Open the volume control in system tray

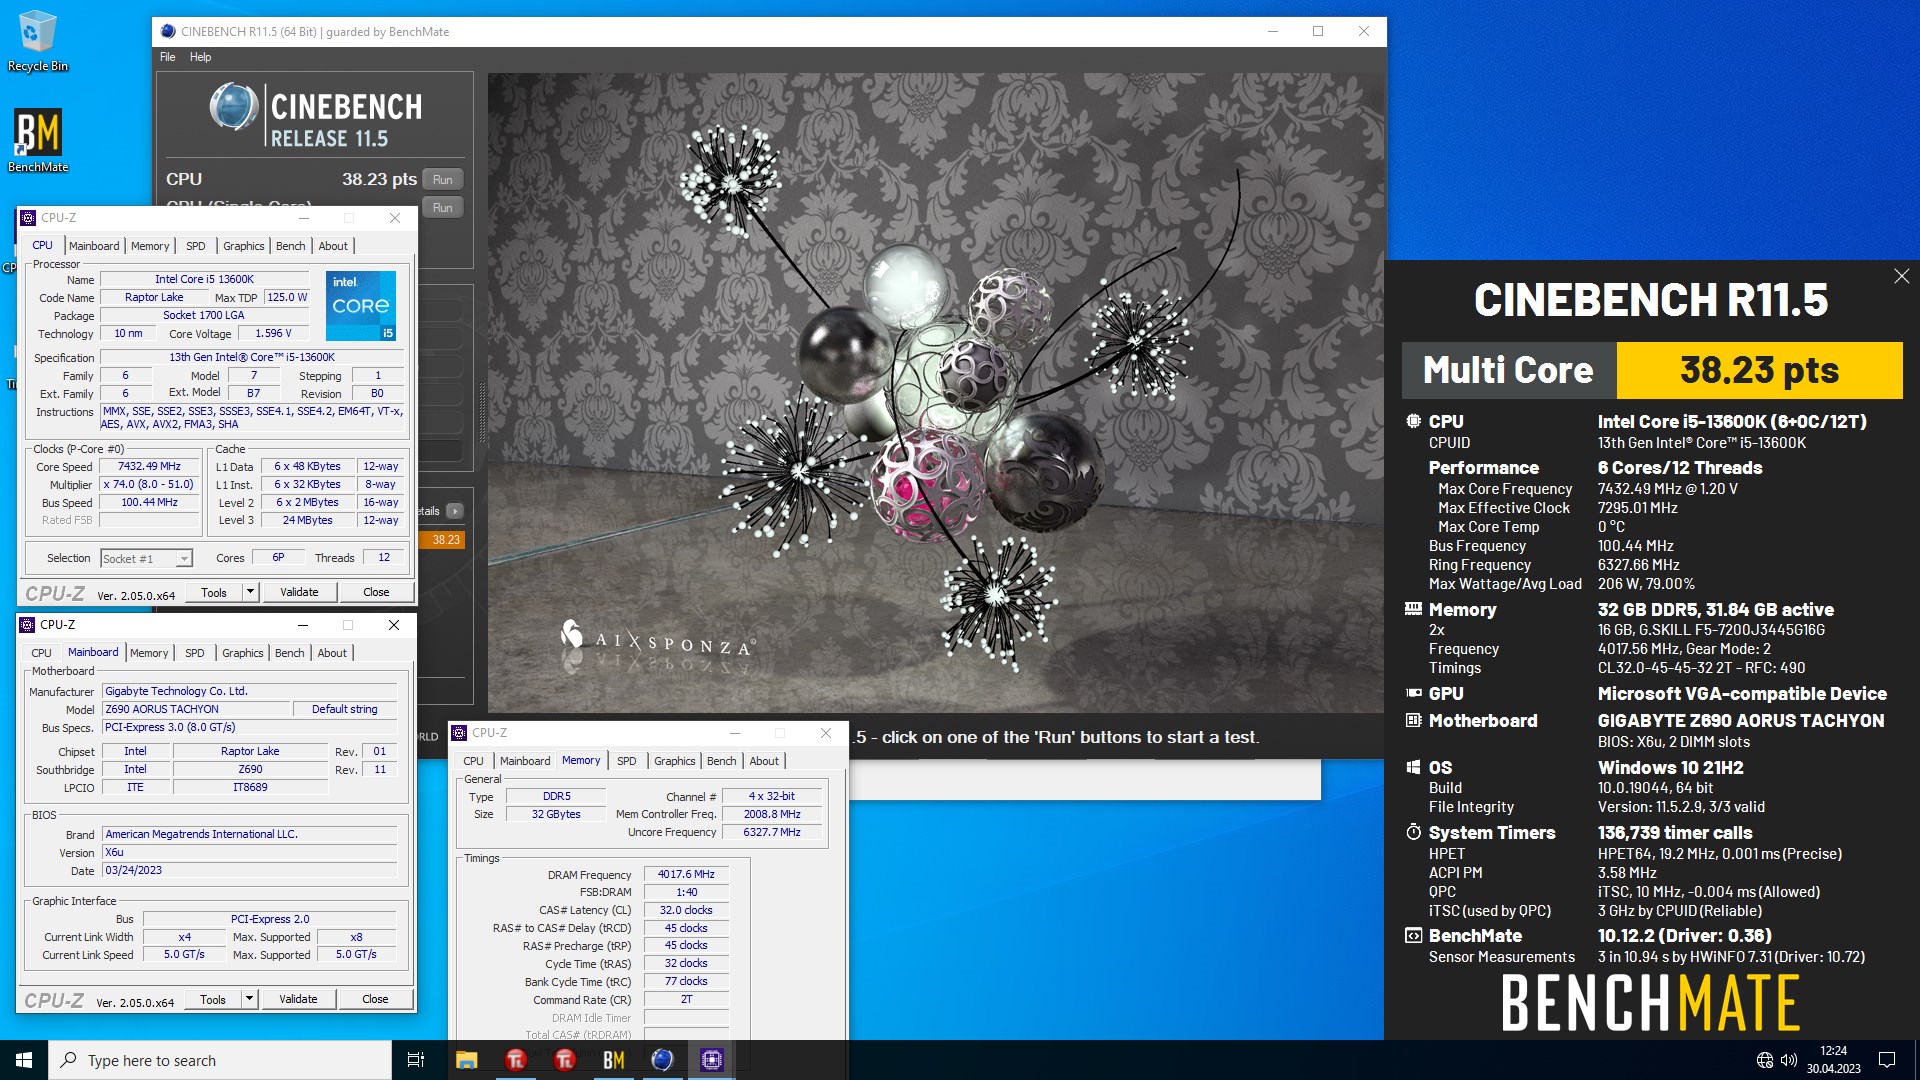tap(1789, 1060)
